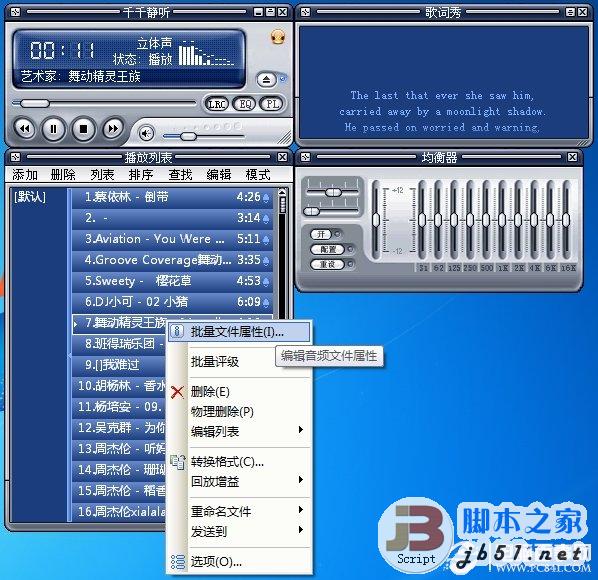
Task: Skip to next track button
Action: click(113, 129)
